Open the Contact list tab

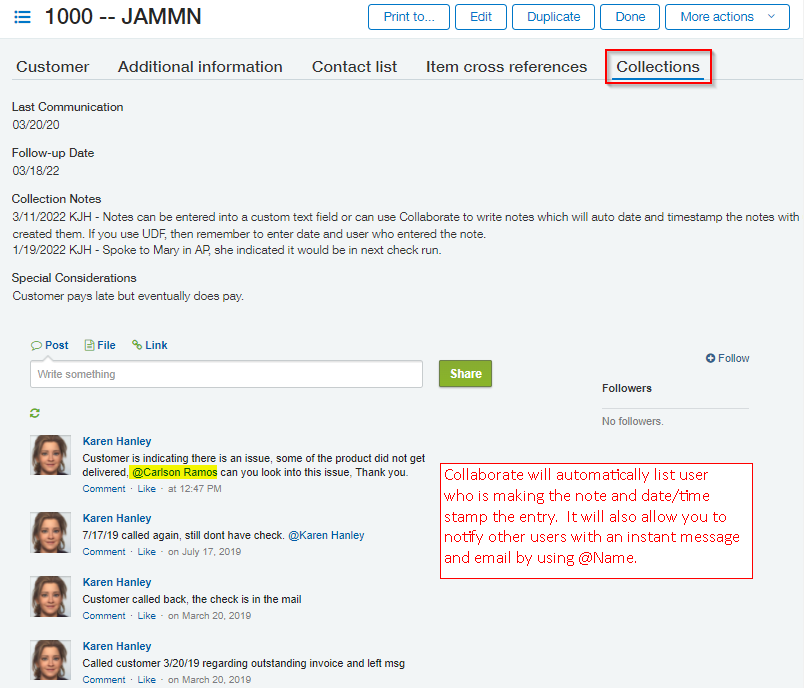pyautogui.click(x=354, y=67)
